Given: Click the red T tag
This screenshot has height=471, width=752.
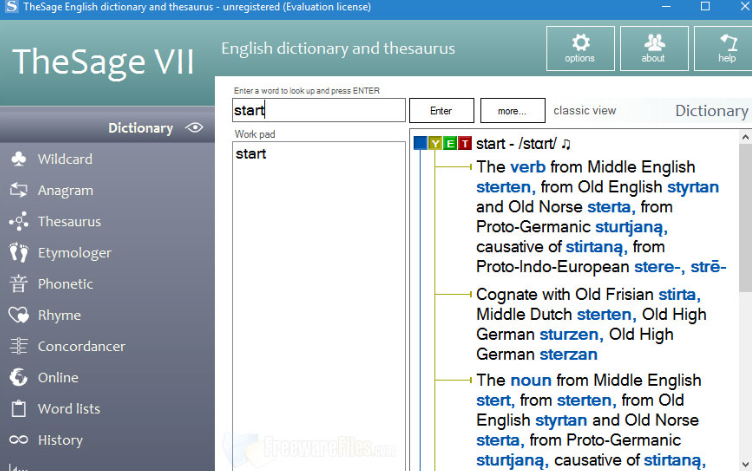Looking at the screenshot, I should [465, 143].
